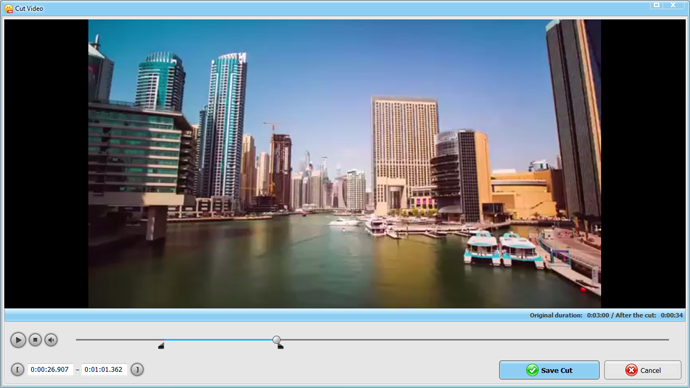
Task: Mute the audio with the speaker icon
Action: pyautogui.click(x=51, y=340)
